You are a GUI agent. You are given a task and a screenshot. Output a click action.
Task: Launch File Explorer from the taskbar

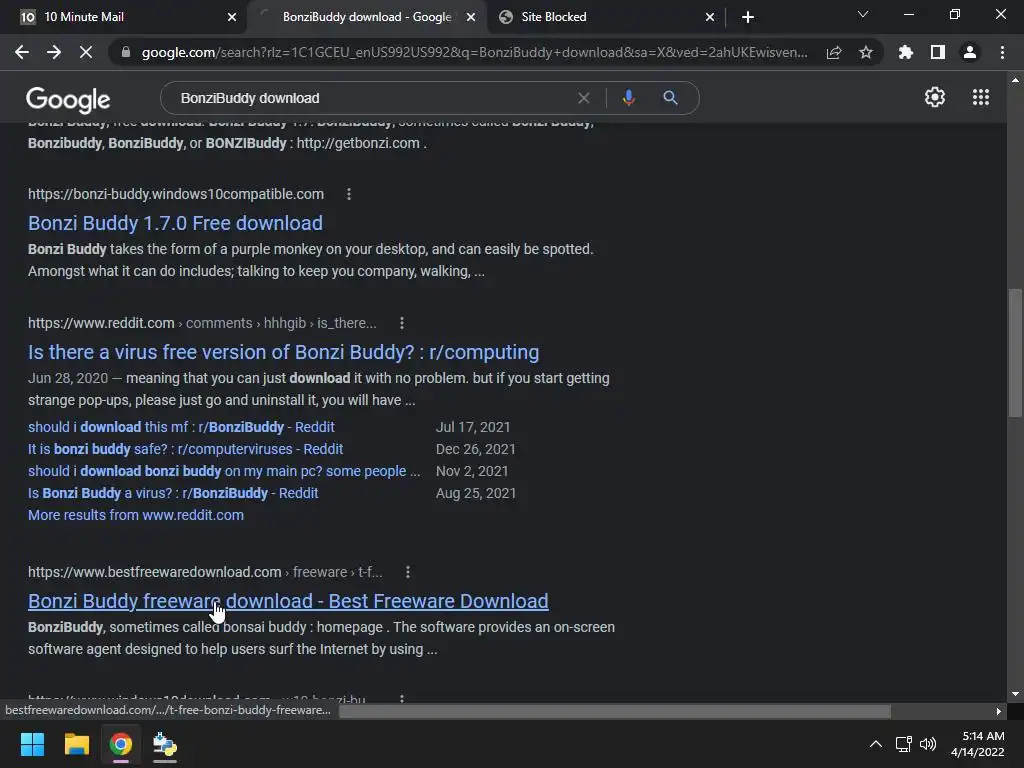pyautogui.click(x=76, y=744)
